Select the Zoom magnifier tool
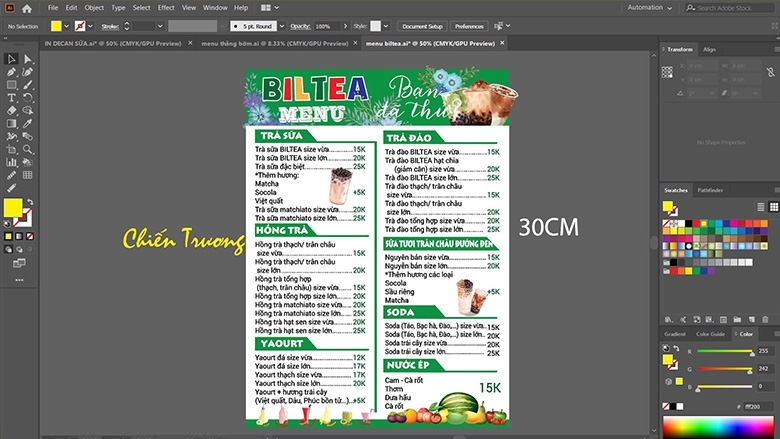Viewport: 780px width, 439px height. 28,149
